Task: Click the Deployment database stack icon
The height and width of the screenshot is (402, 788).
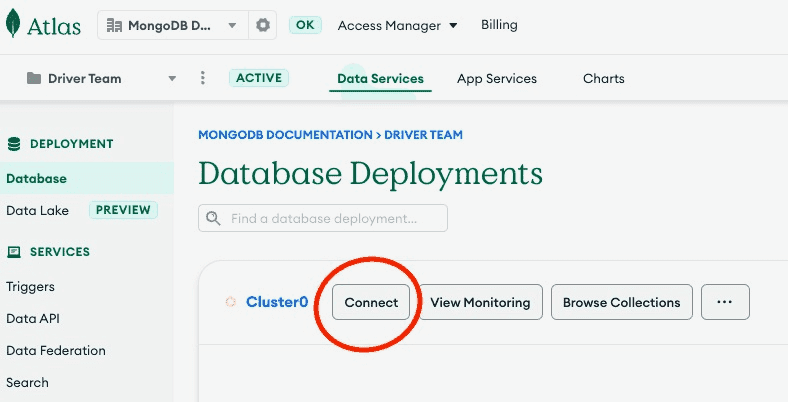Action: pyautogui.click(x=14, y=144)
